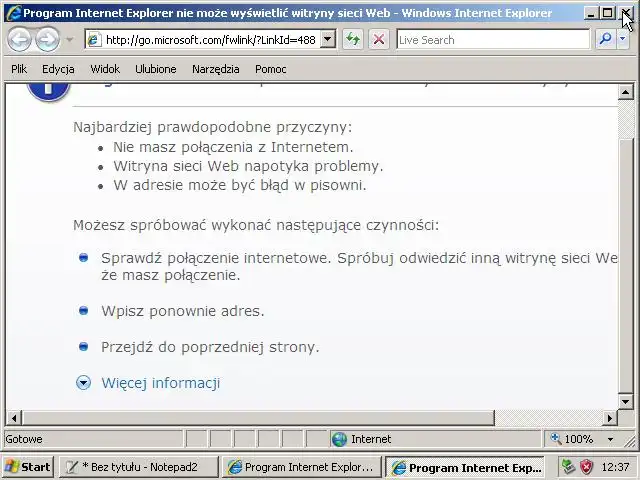Click the Internet zone globe icon
Viewport: 640px width, 480px height.
coord(339,439)
